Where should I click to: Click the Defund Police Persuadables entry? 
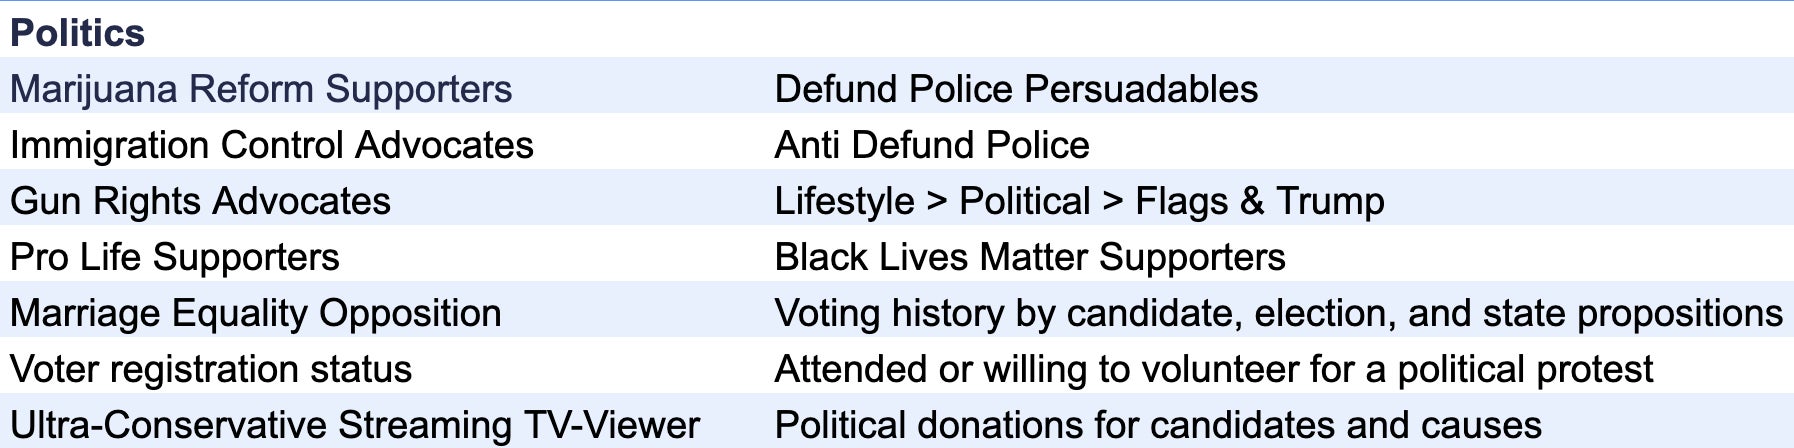coord(1016,89)
